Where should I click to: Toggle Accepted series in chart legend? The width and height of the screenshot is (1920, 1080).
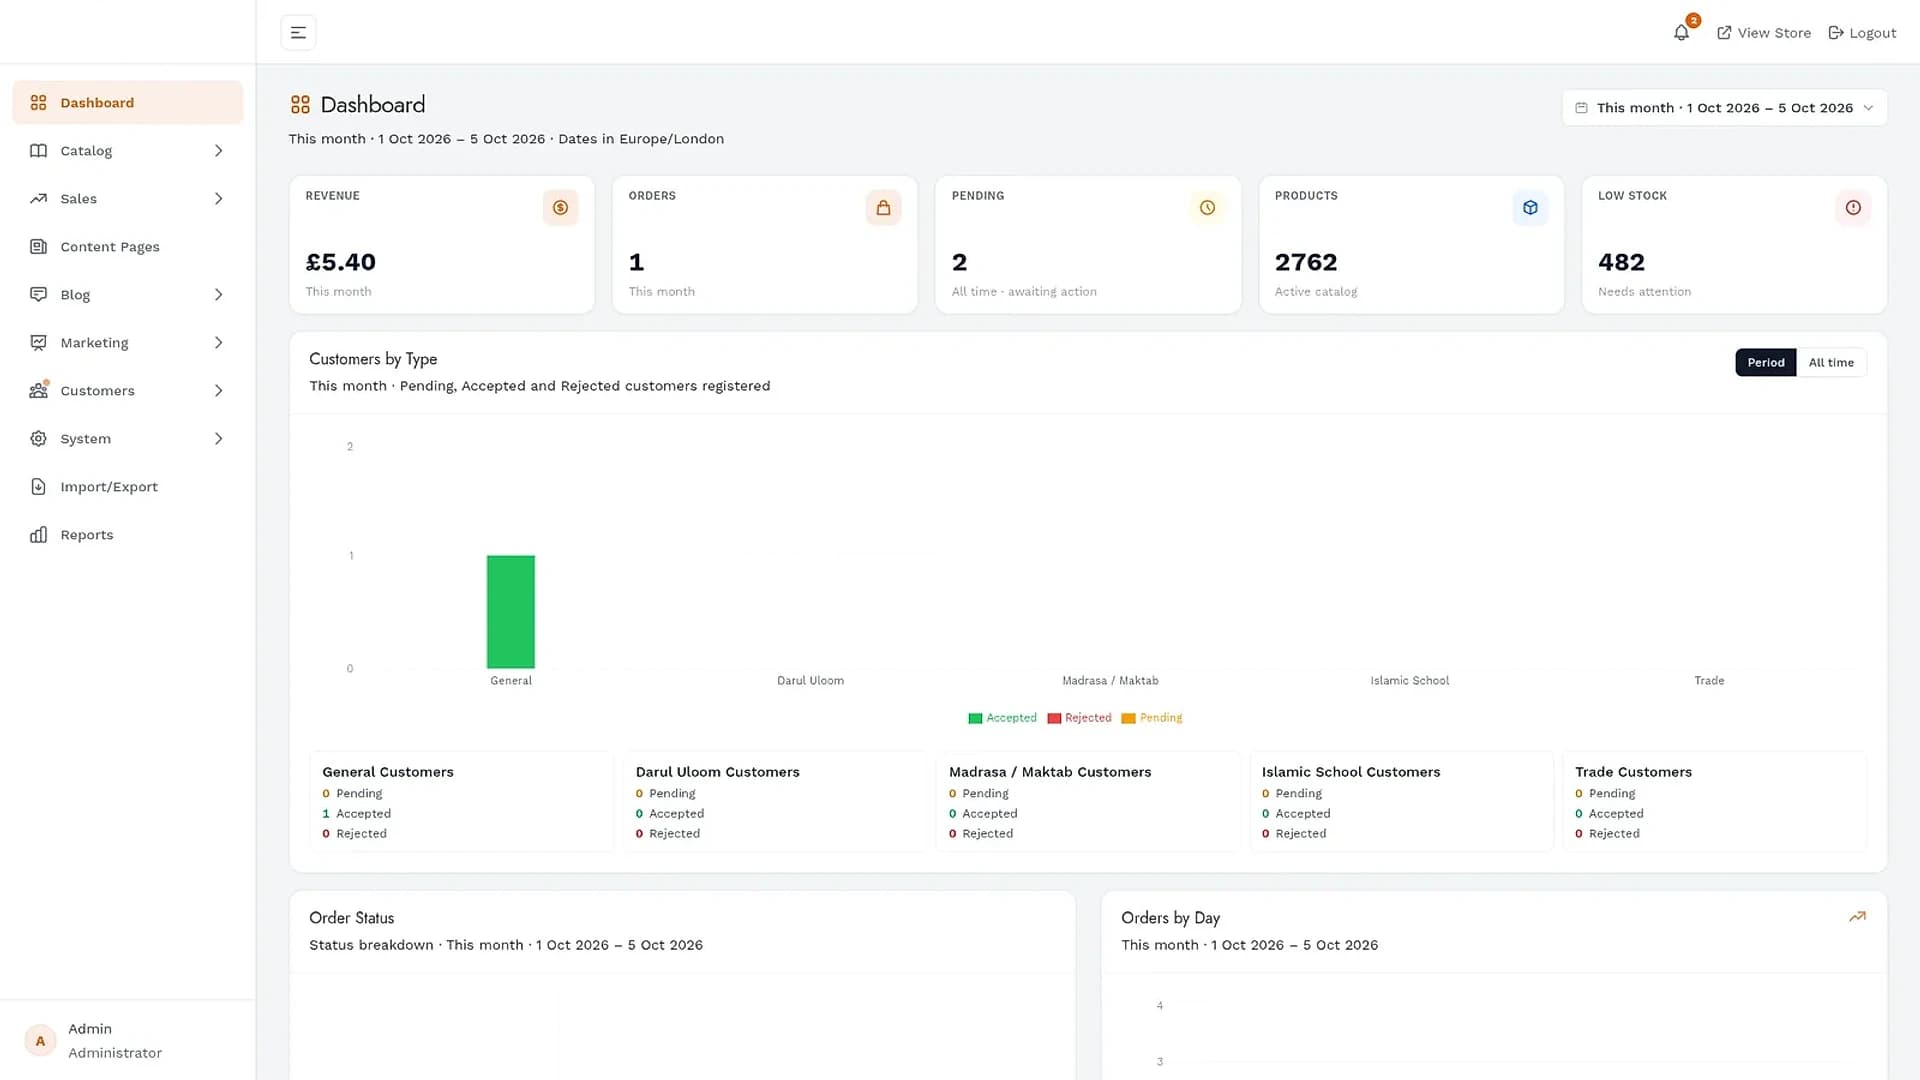point(1002,718)
